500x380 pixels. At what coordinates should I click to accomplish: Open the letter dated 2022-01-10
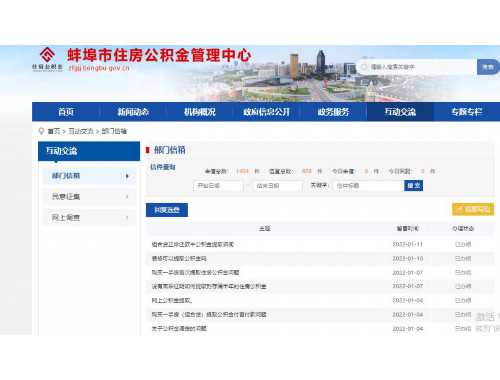click(179, 258)
